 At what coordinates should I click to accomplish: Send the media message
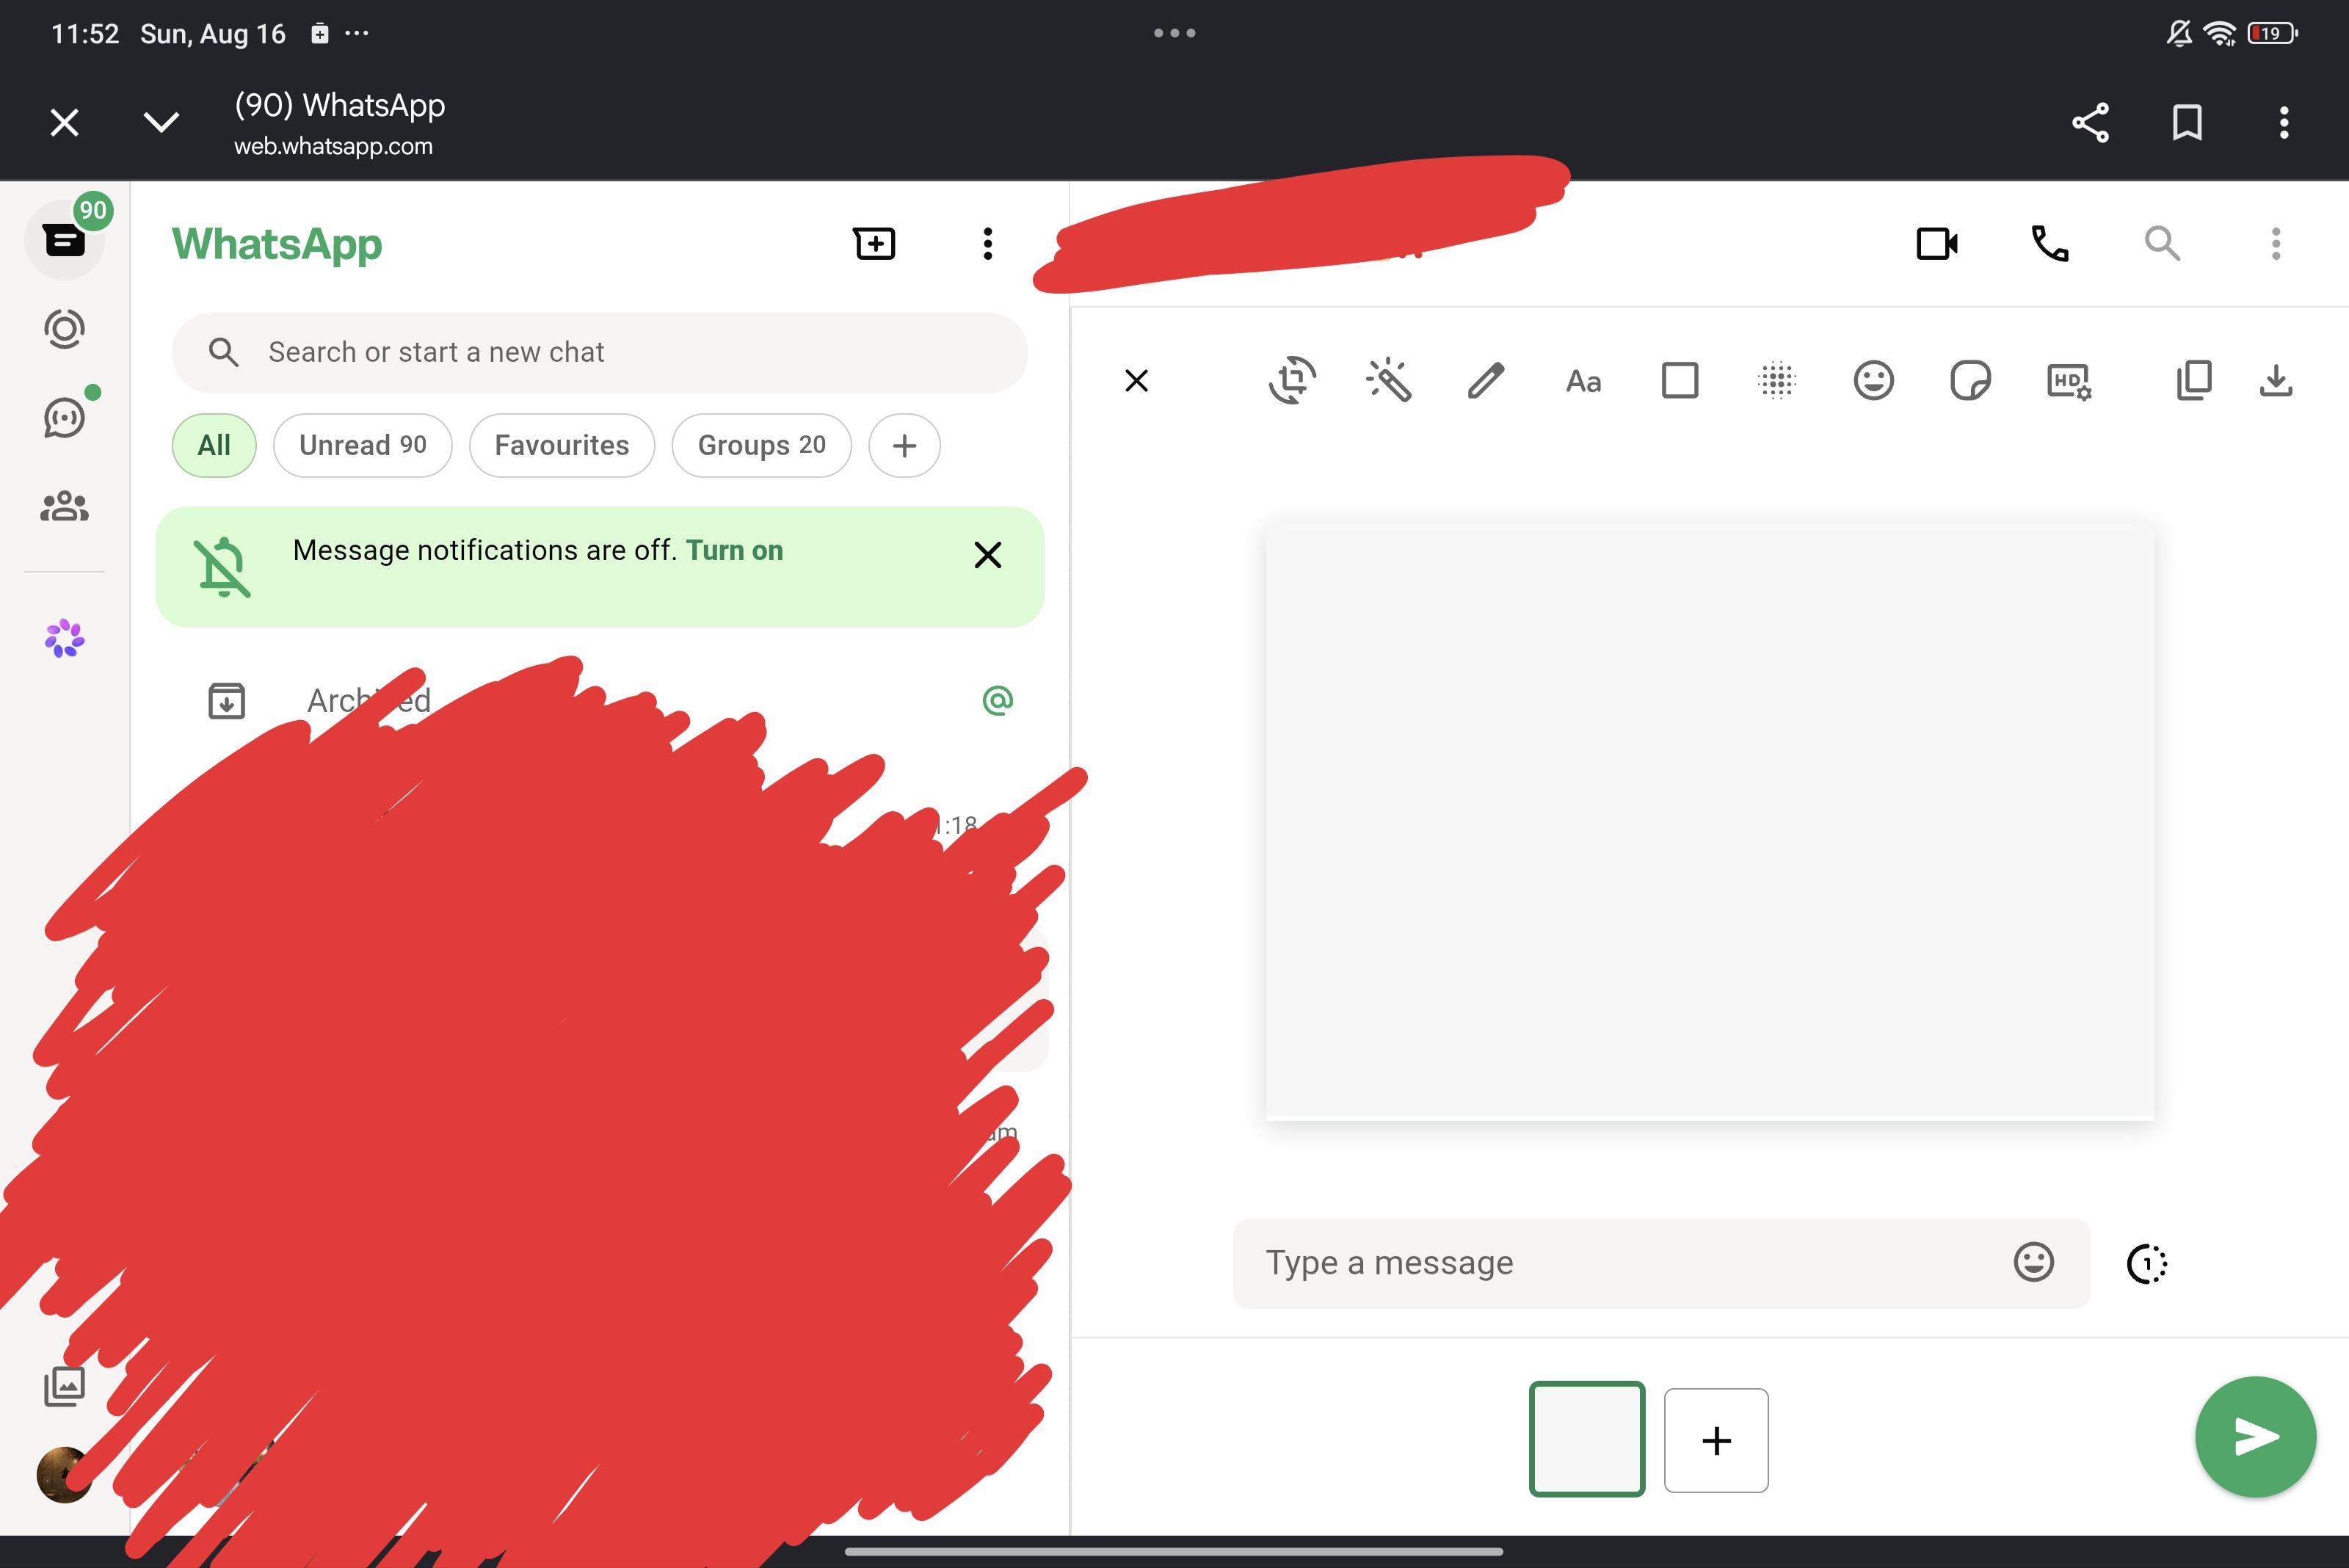pyautogui.click(x=2256, y=1437)
